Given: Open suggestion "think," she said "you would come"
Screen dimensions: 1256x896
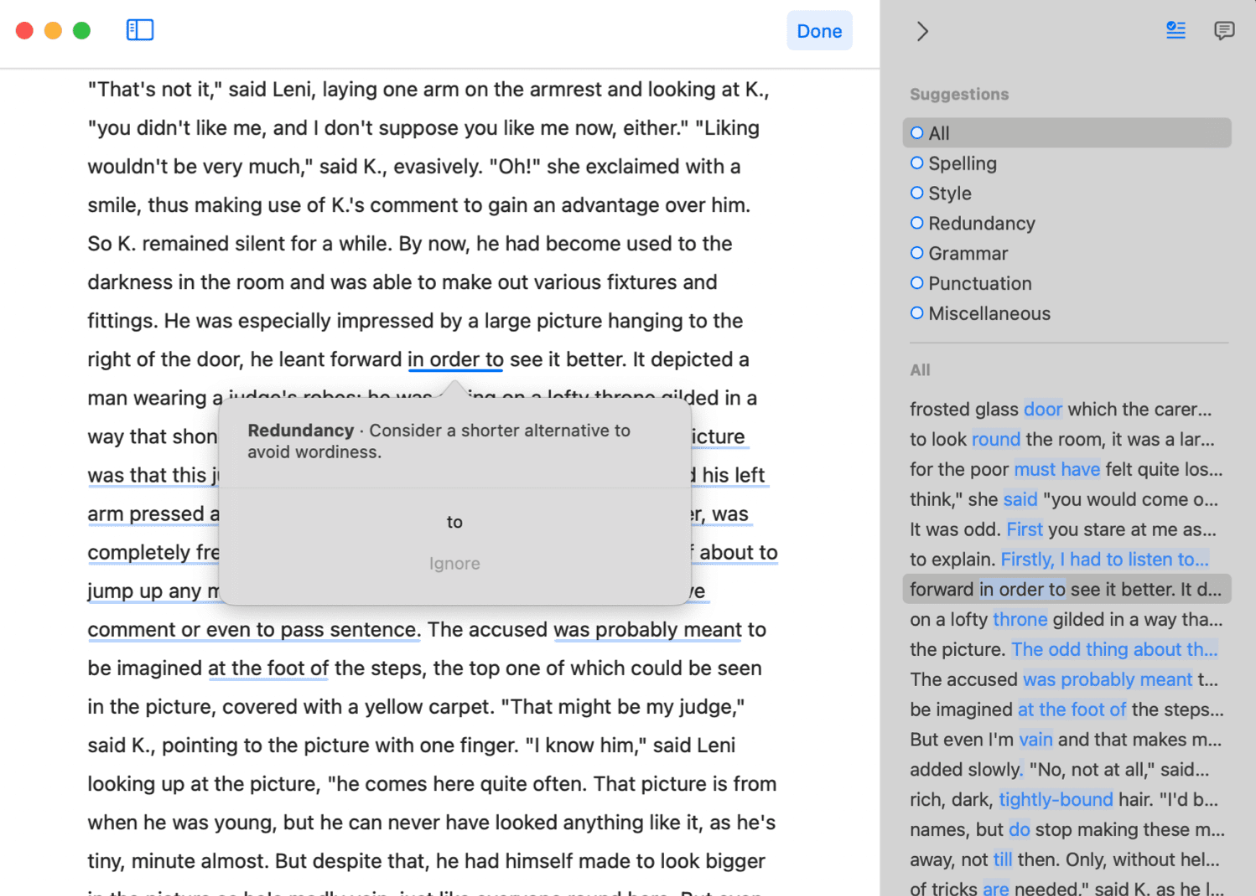Looking at the screenshot, I should point(1067,499).
